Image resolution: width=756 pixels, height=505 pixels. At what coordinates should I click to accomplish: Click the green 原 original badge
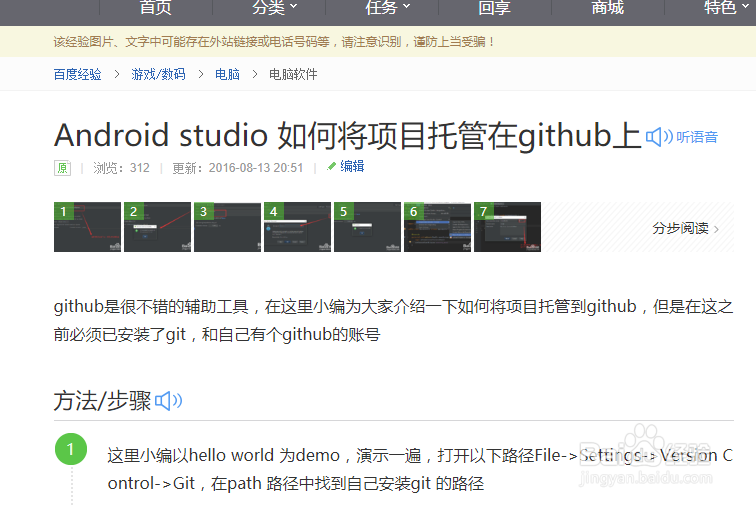click(x=62, y=168)
